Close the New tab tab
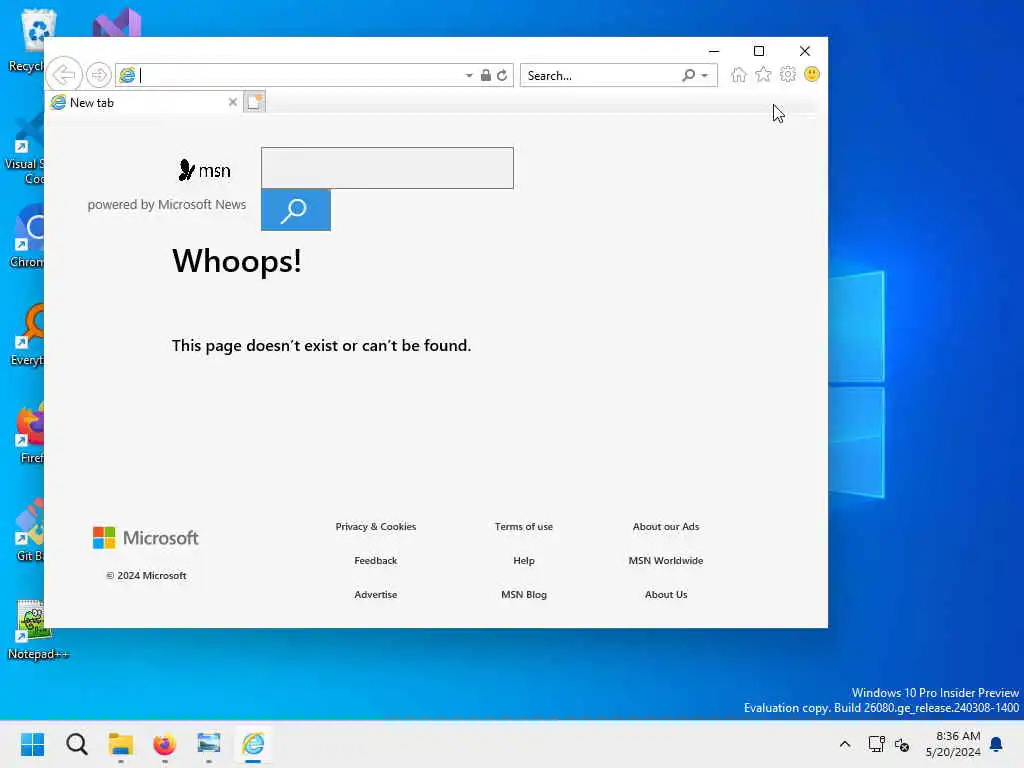The height and width of the screenshot is (768, 1024). [x=232, y=102]
